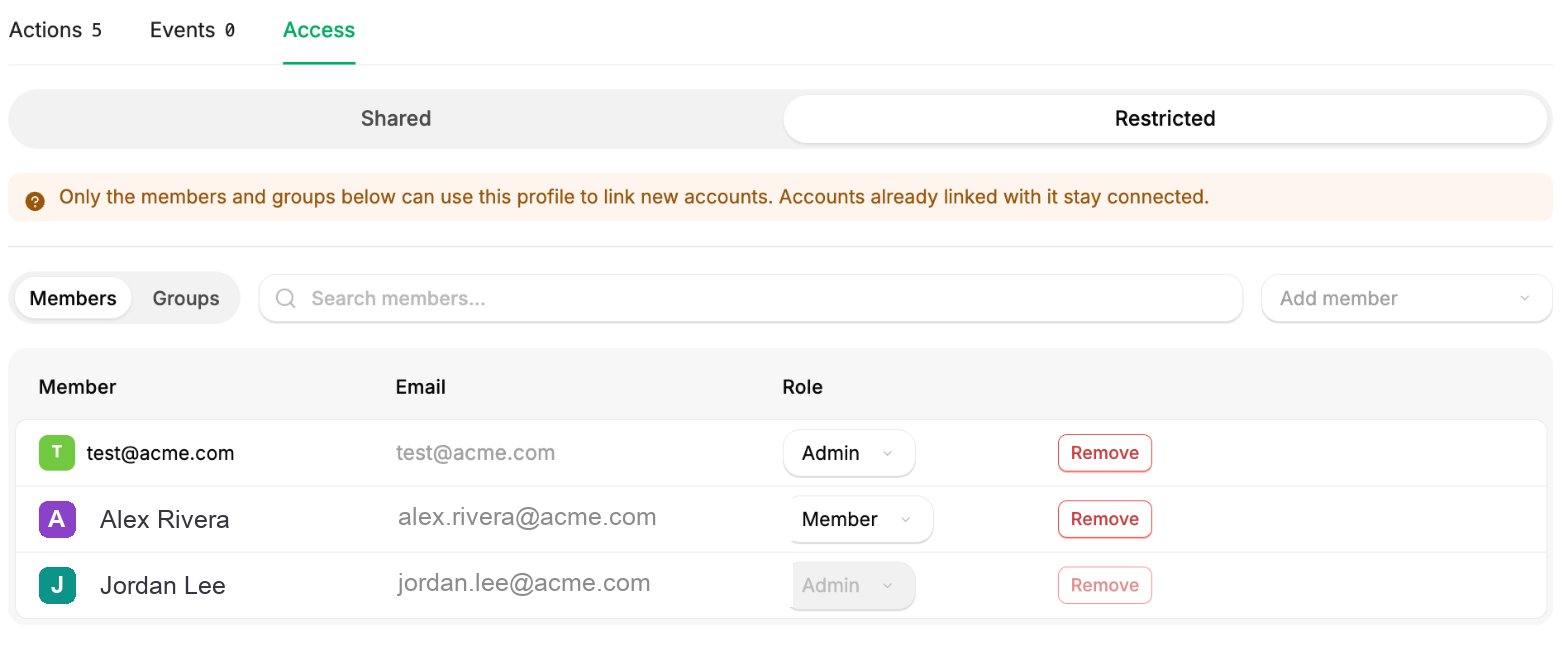Viewport: 1568px width, 646px height.
Task: Click the restricted access notice text
Action: [x=634, y=197]
